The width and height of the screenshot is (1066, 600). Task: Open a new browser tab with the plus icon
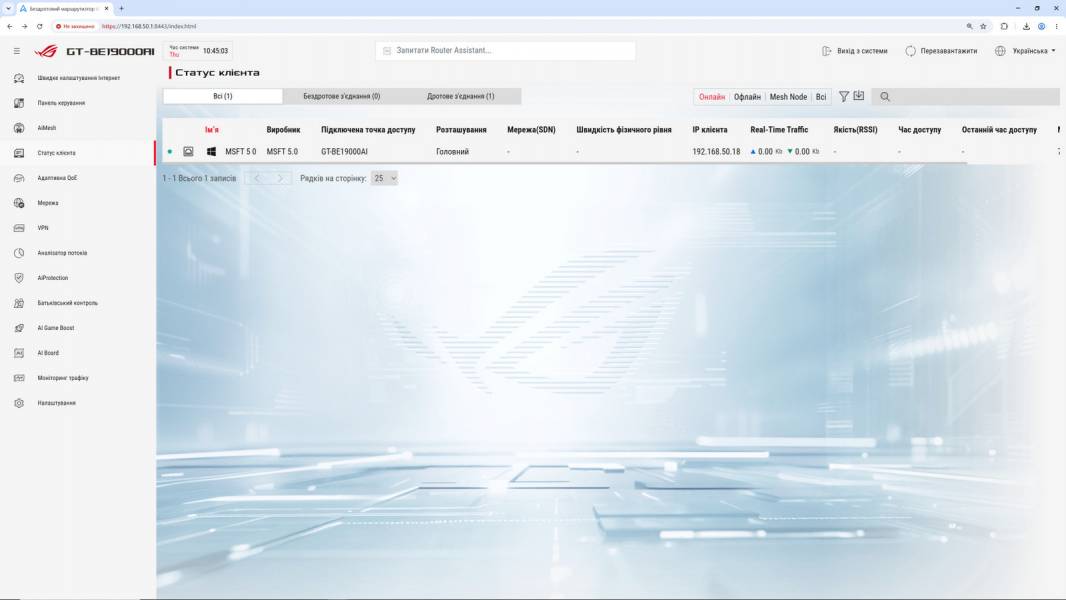tap(122, 9)
